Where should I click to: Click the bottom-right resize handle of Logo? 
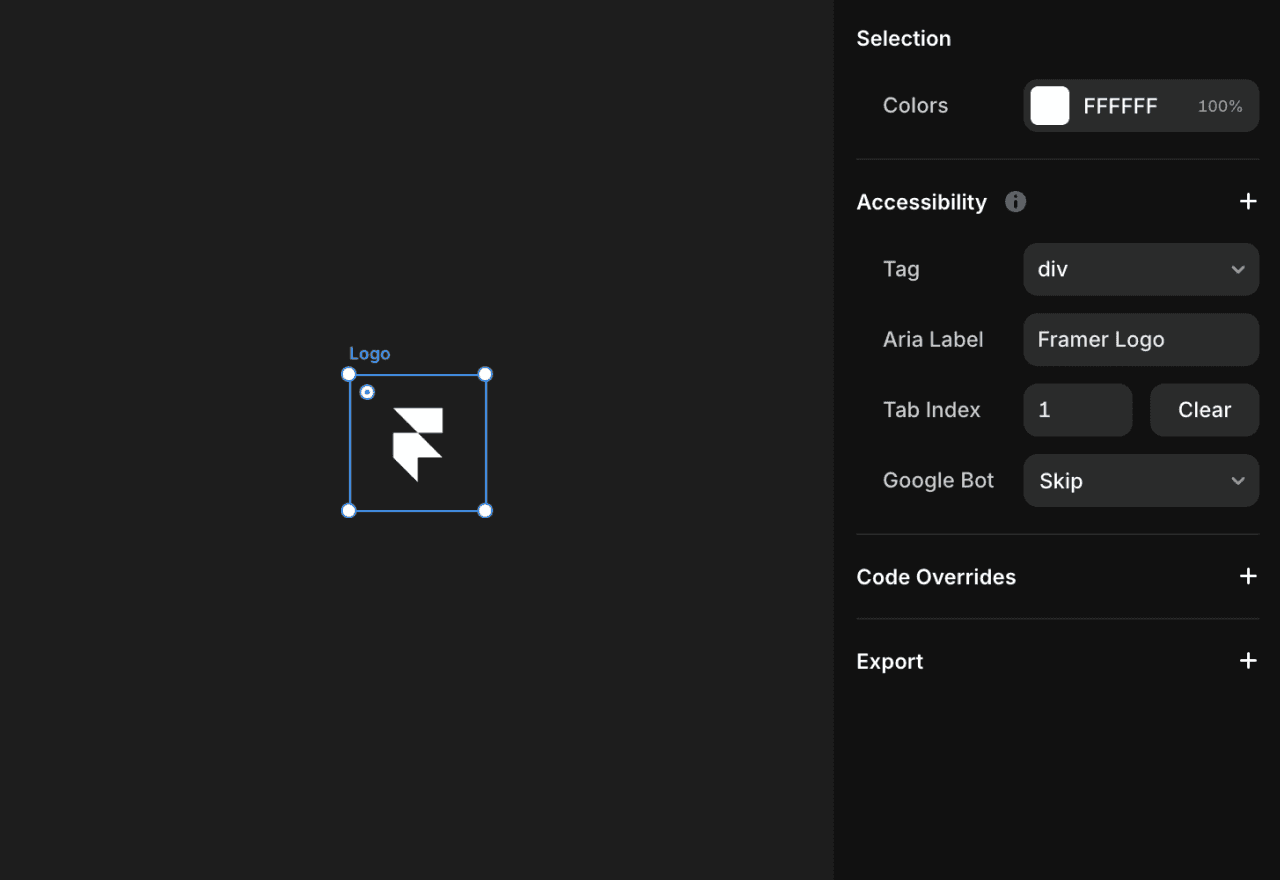(485, 510)
